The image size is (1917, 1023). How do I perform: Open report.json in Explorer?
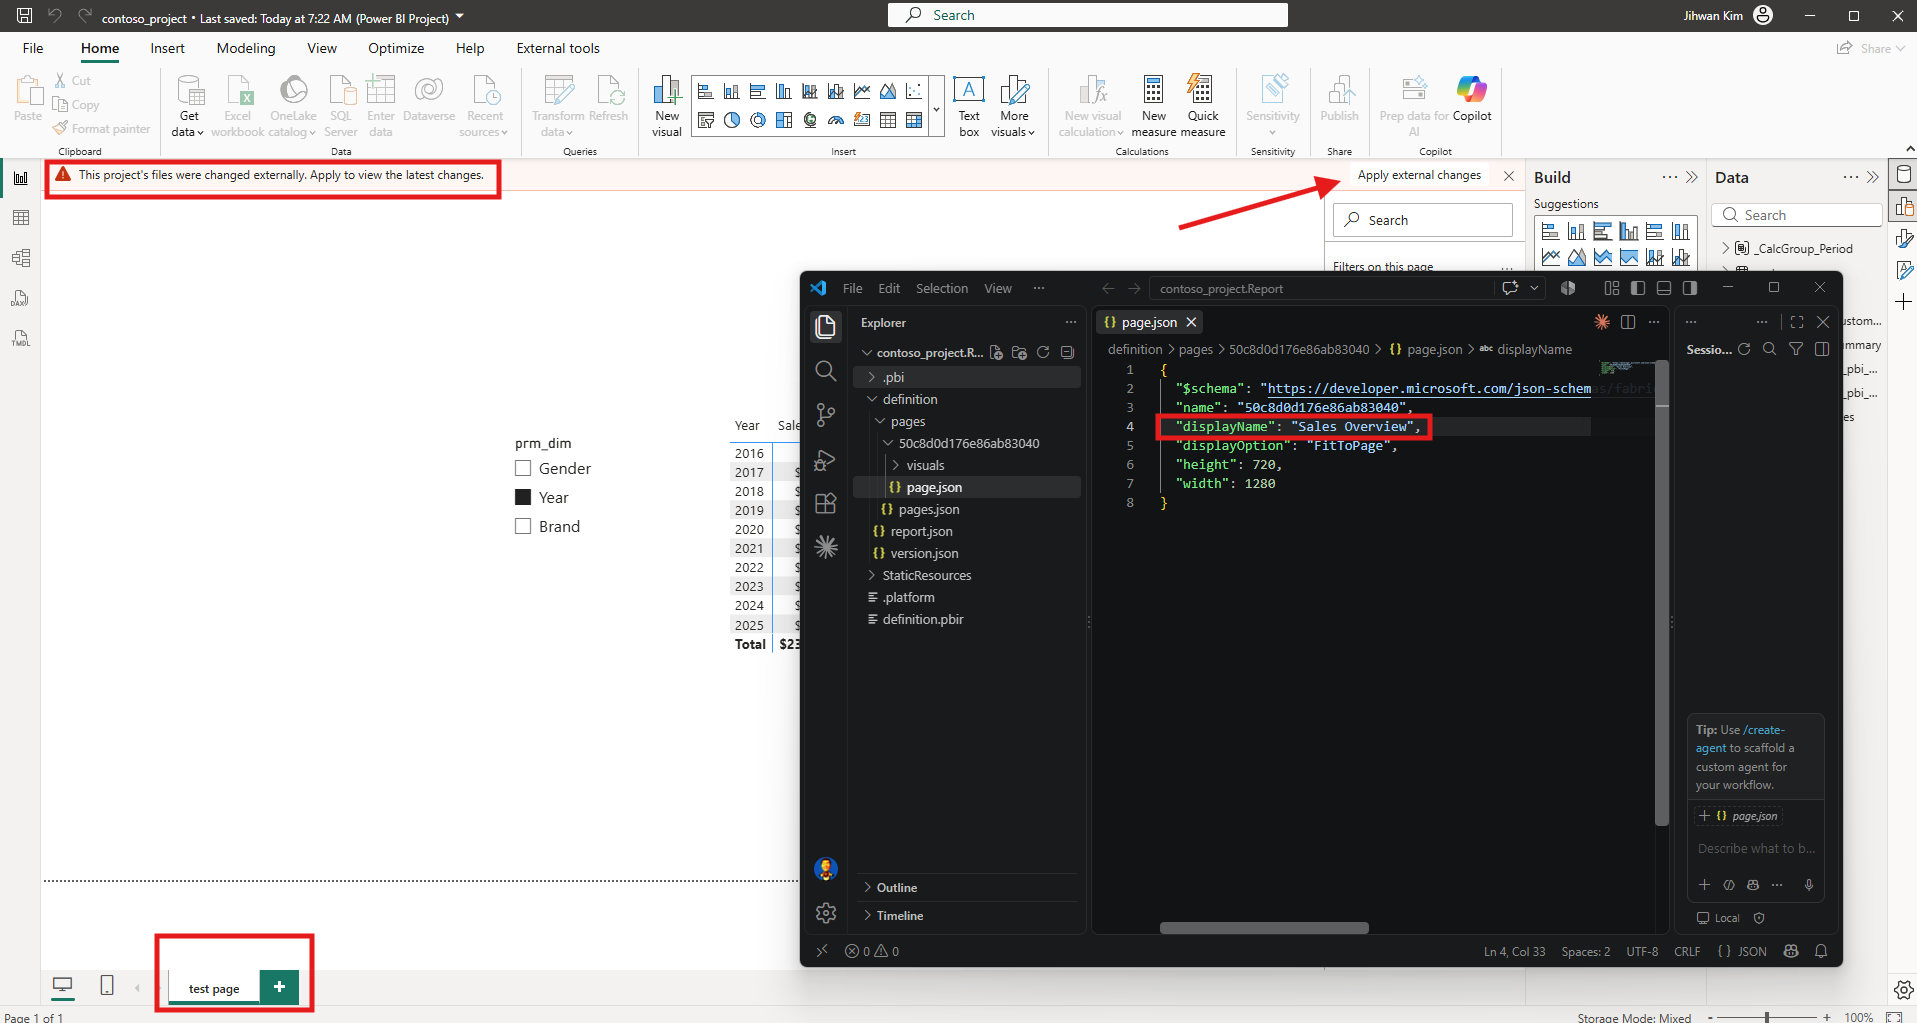coord(921,531)
